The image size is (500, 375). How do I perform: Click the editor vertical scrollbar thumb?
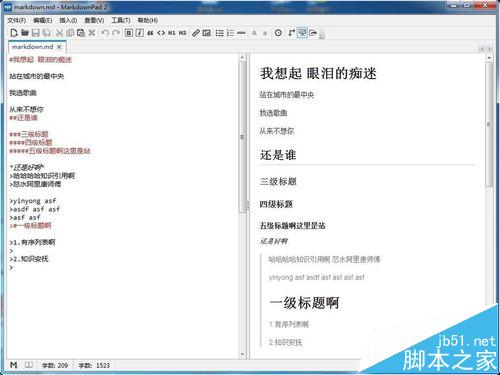tap(242, 137)
